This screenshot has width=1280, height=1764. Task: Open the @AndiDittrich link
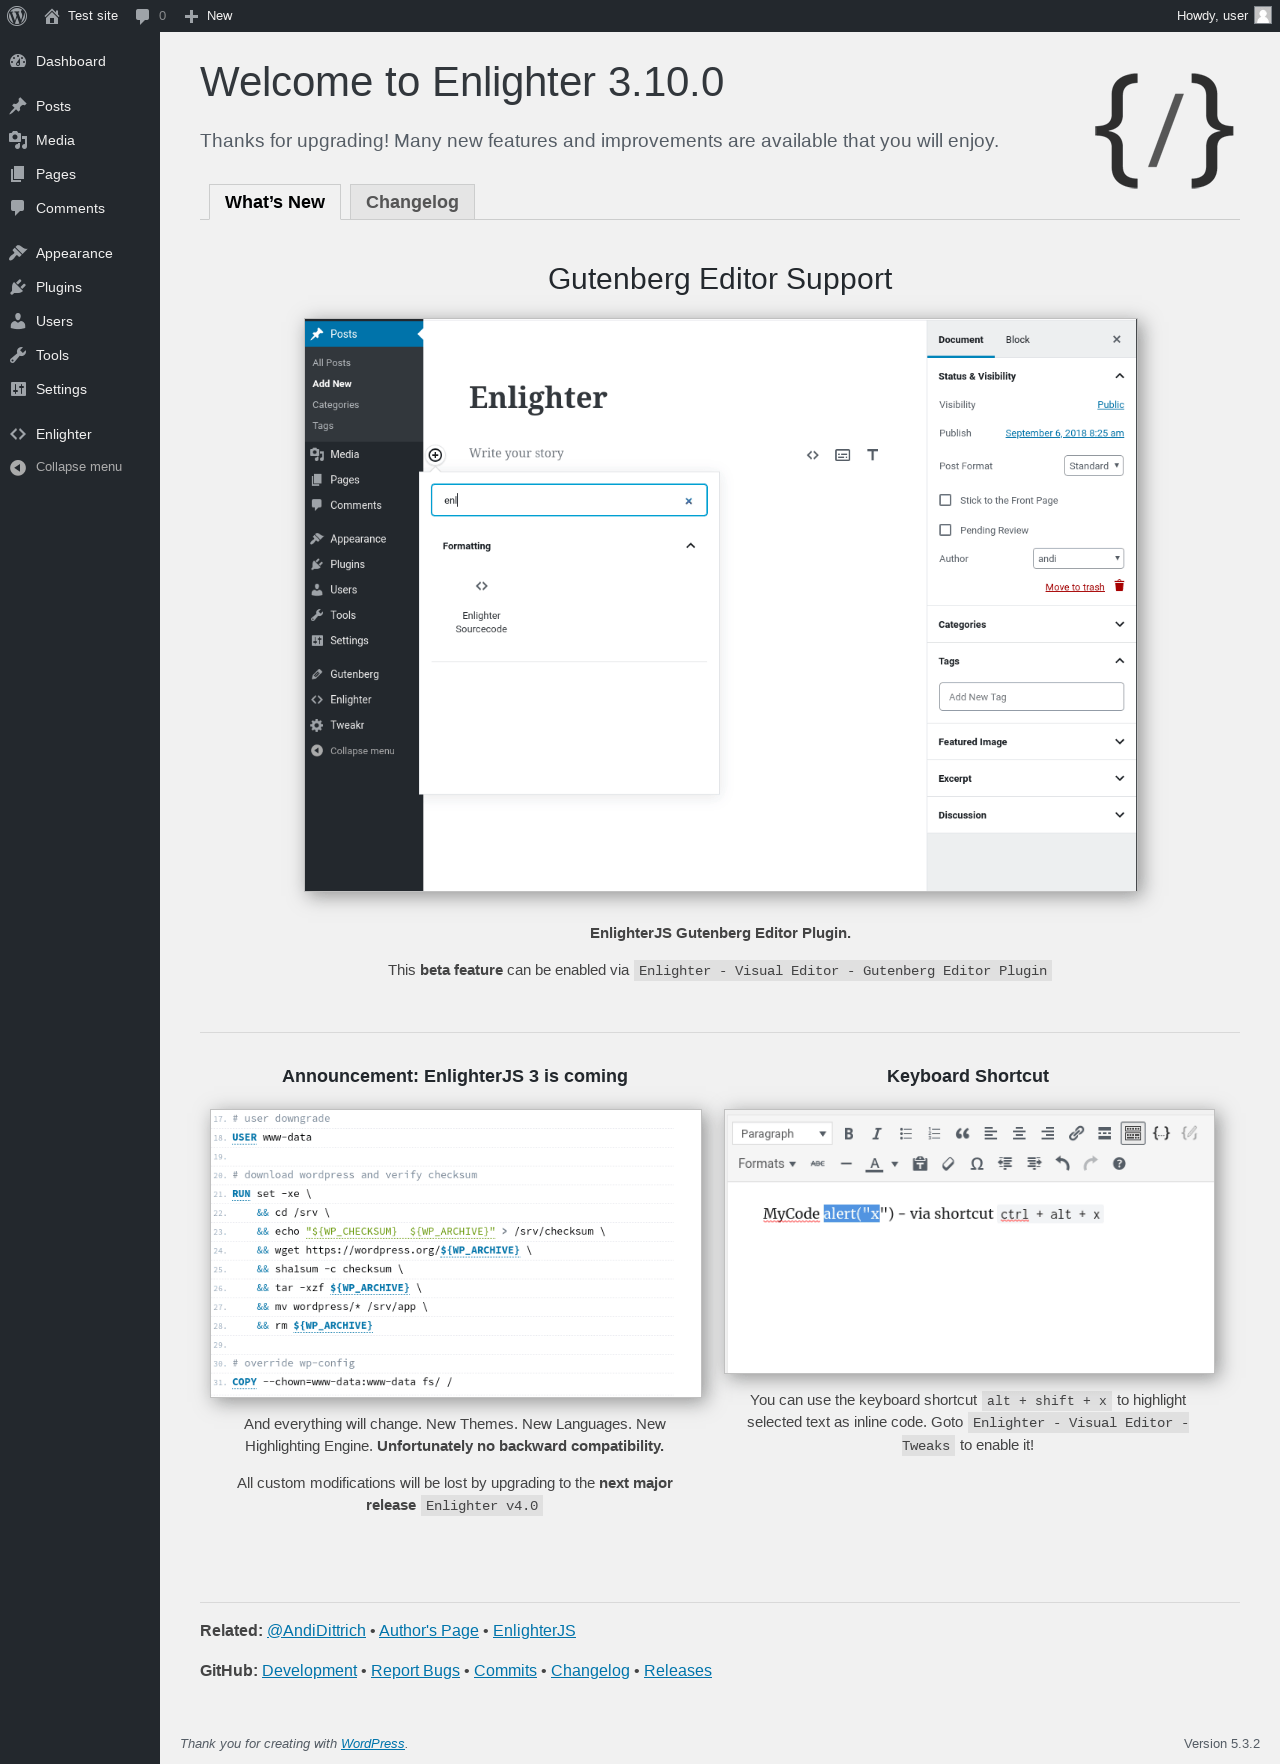tap(316, 1630)
